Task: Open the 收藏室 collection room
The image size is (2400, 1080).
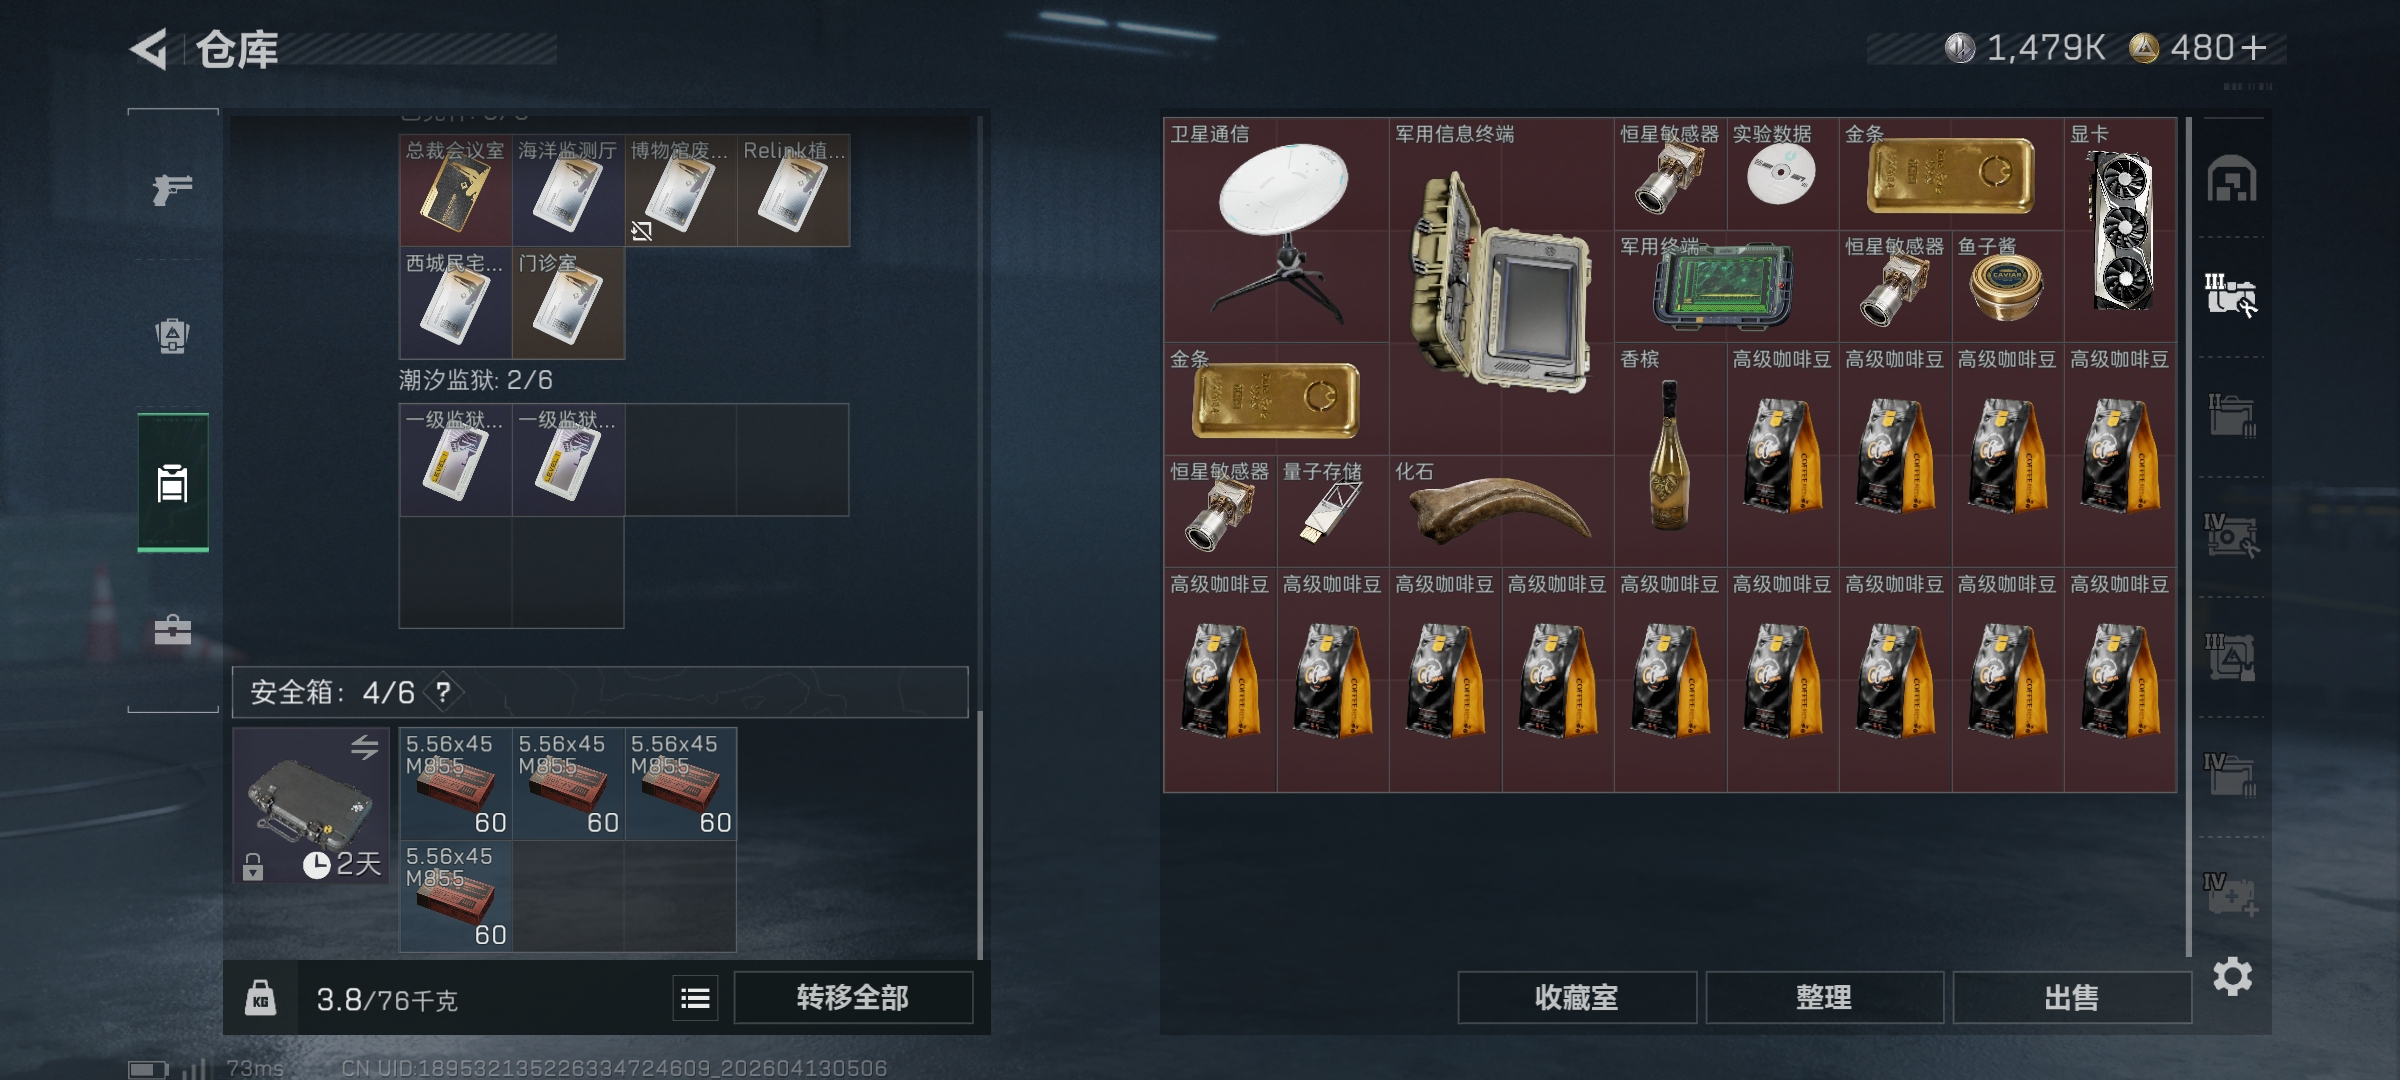Action: tap(1576, 997)
